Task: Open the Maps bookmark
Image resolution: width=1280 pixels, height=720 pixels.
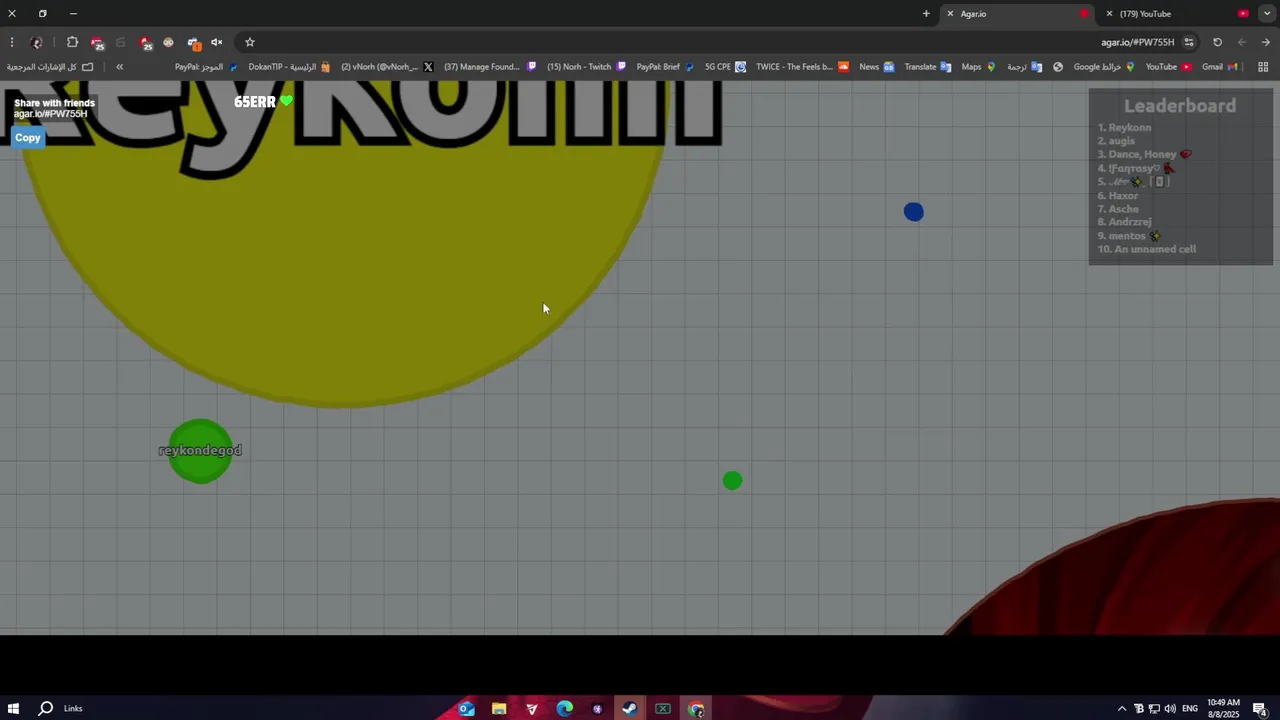Action: coord(978,67)
